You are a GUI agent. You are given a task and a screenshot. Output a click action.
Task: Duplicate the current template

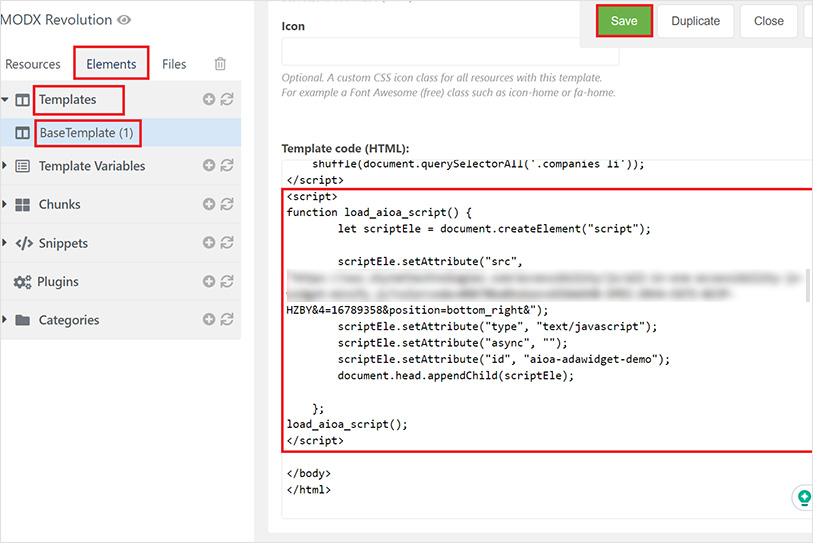(x=695, y=21)
